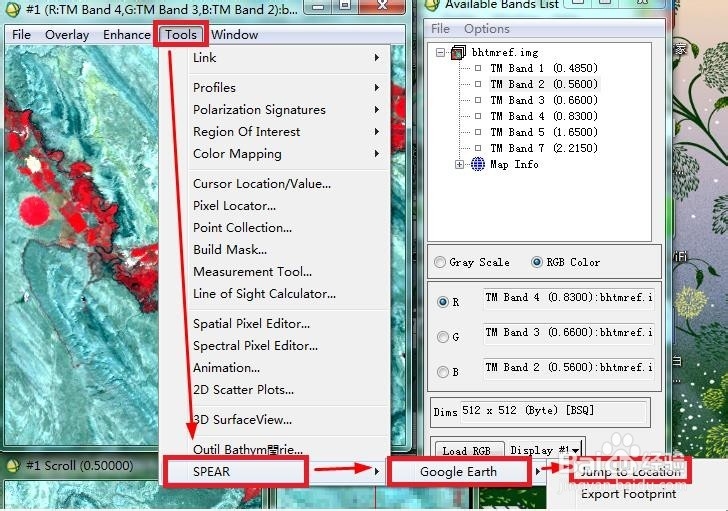The height and width of the screenshot is (511, 728).
Task: Collapse the bhtmref.img tree node
Action: 440,52
